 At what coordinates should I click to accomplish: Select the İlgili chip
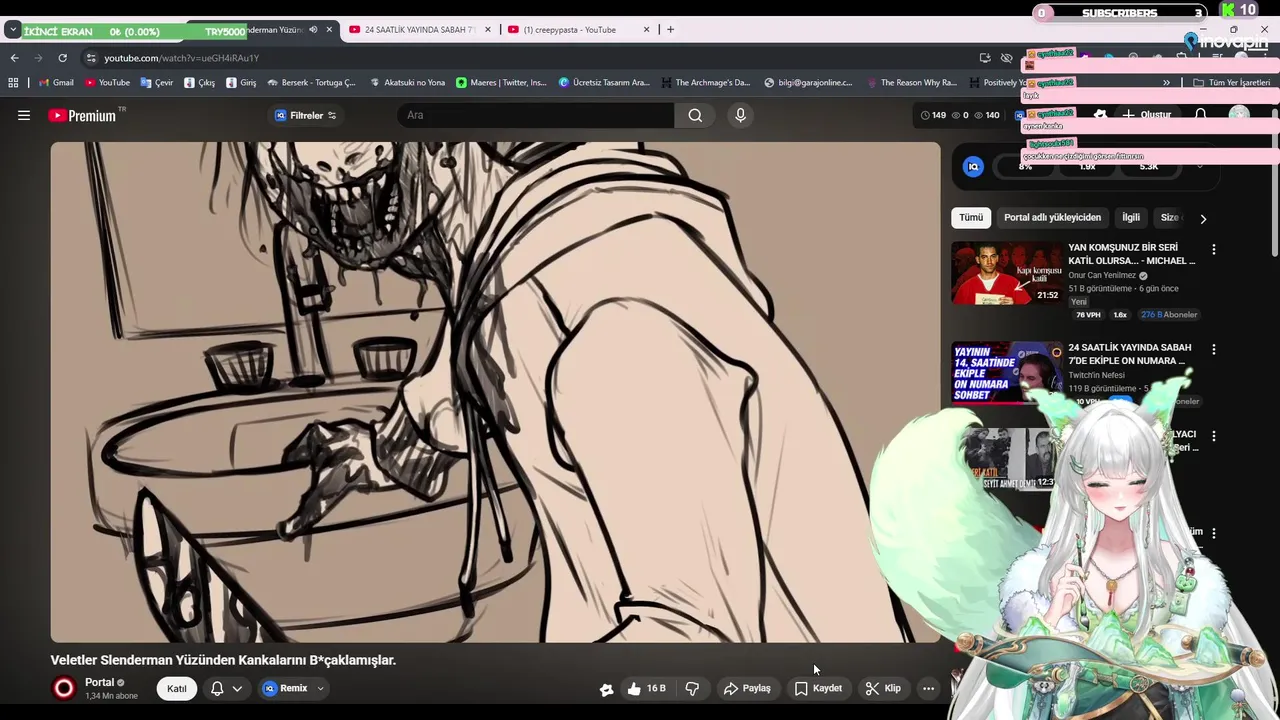pyautogui.click(x=1131, y=217)
